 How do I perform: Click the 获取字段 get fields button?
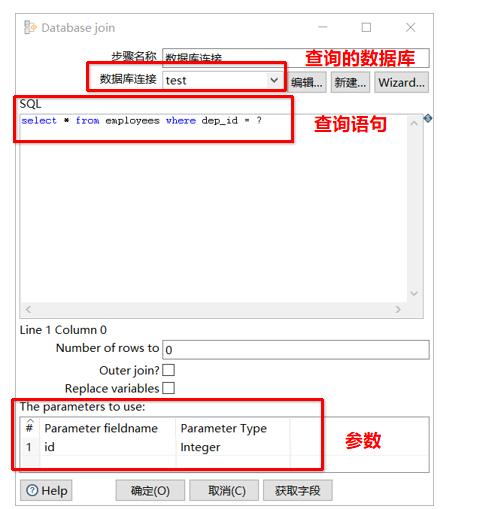tap(298, 490)
